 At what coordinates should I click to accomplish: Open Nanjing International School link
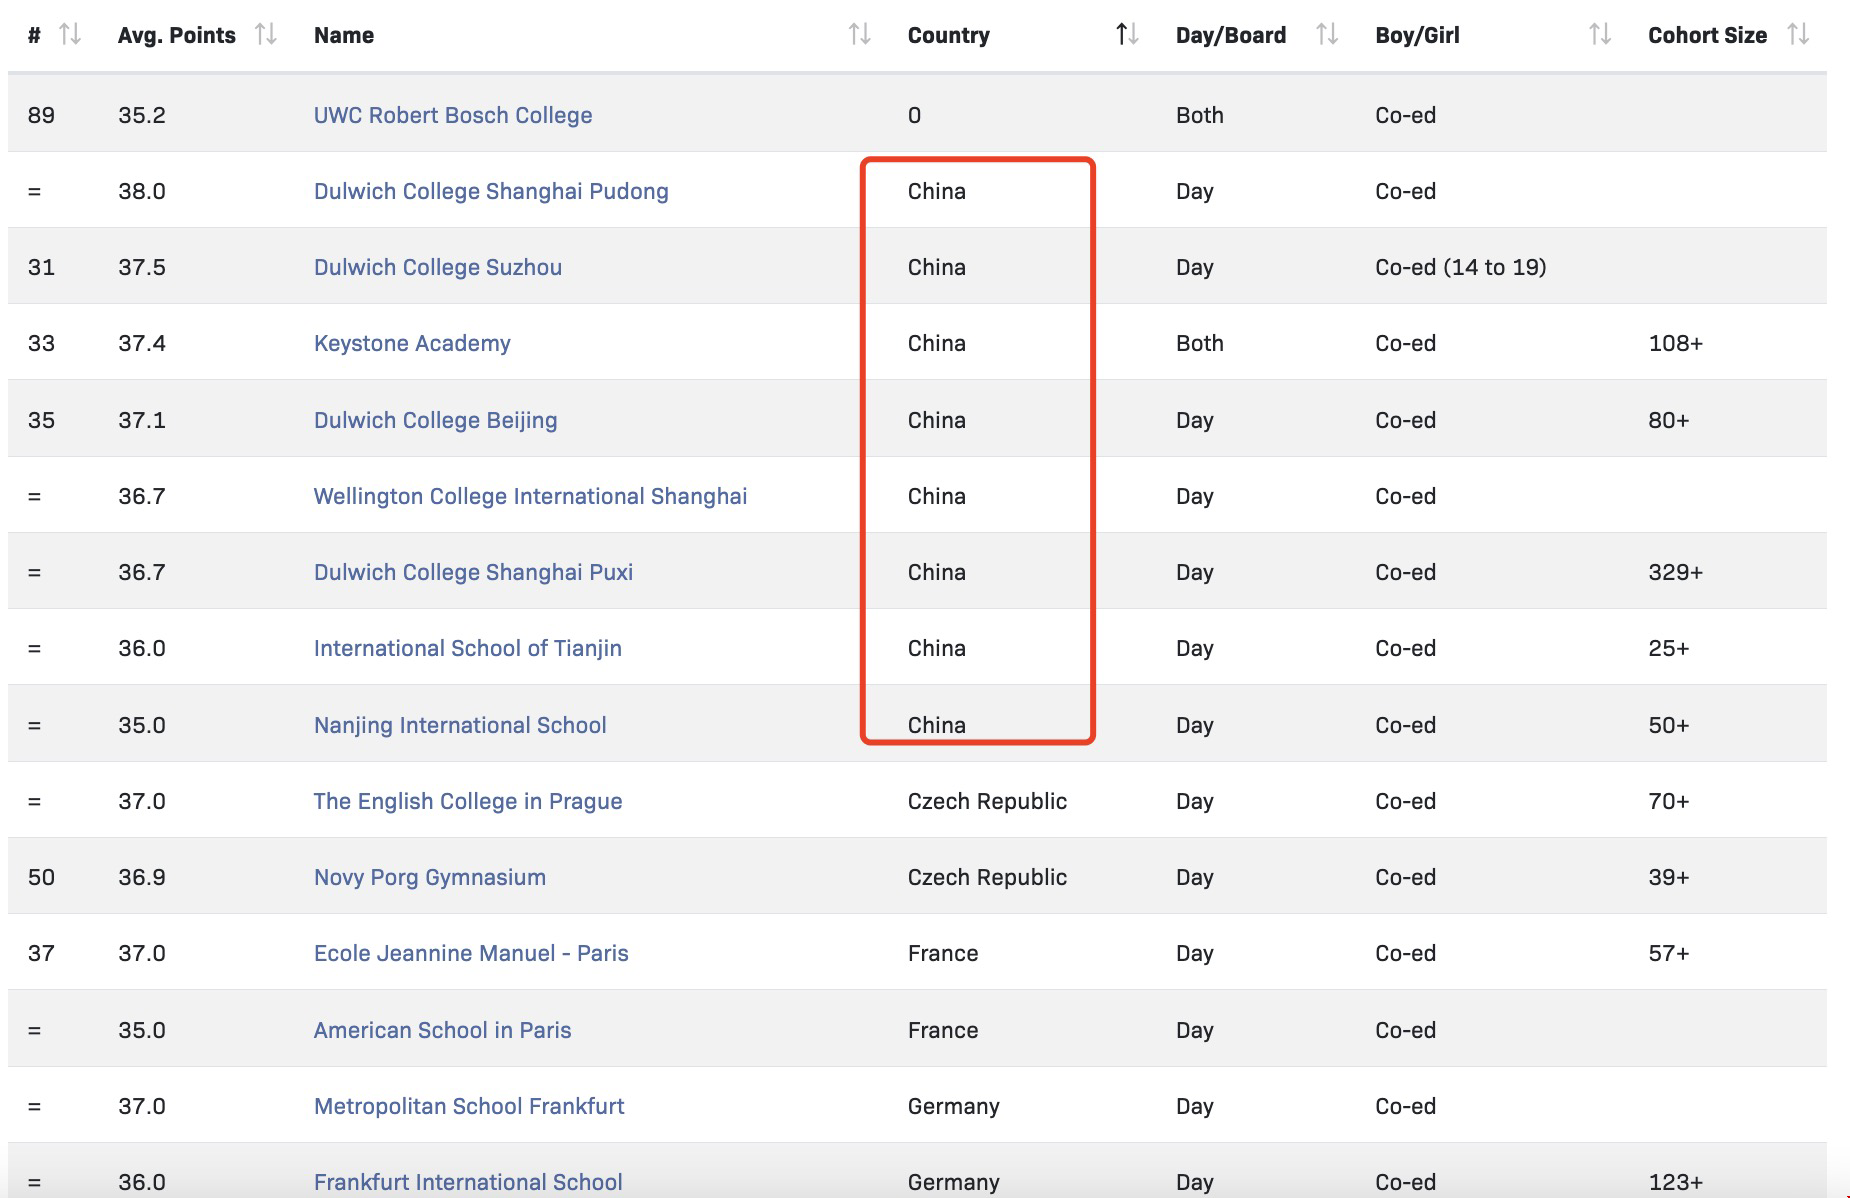[x=460, y=725]
